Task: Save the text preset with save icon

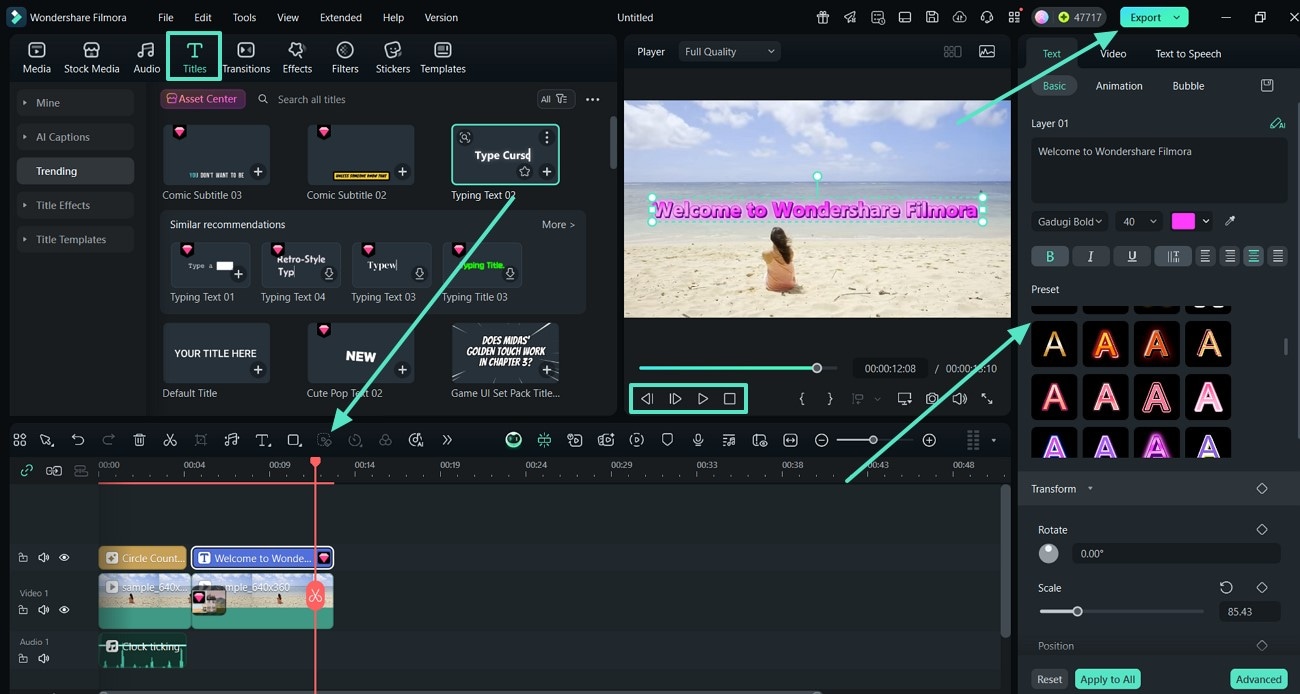Action: (x=1267, y=86)
